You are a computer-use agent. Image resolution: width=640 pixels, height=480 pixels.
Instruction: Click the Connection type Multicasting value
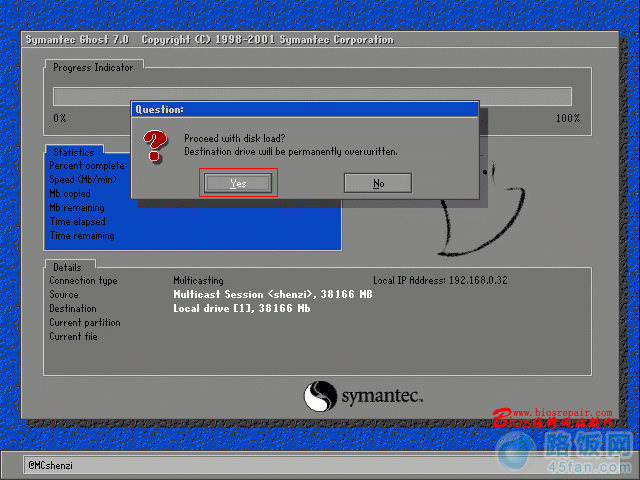click(x=198, y=281)
